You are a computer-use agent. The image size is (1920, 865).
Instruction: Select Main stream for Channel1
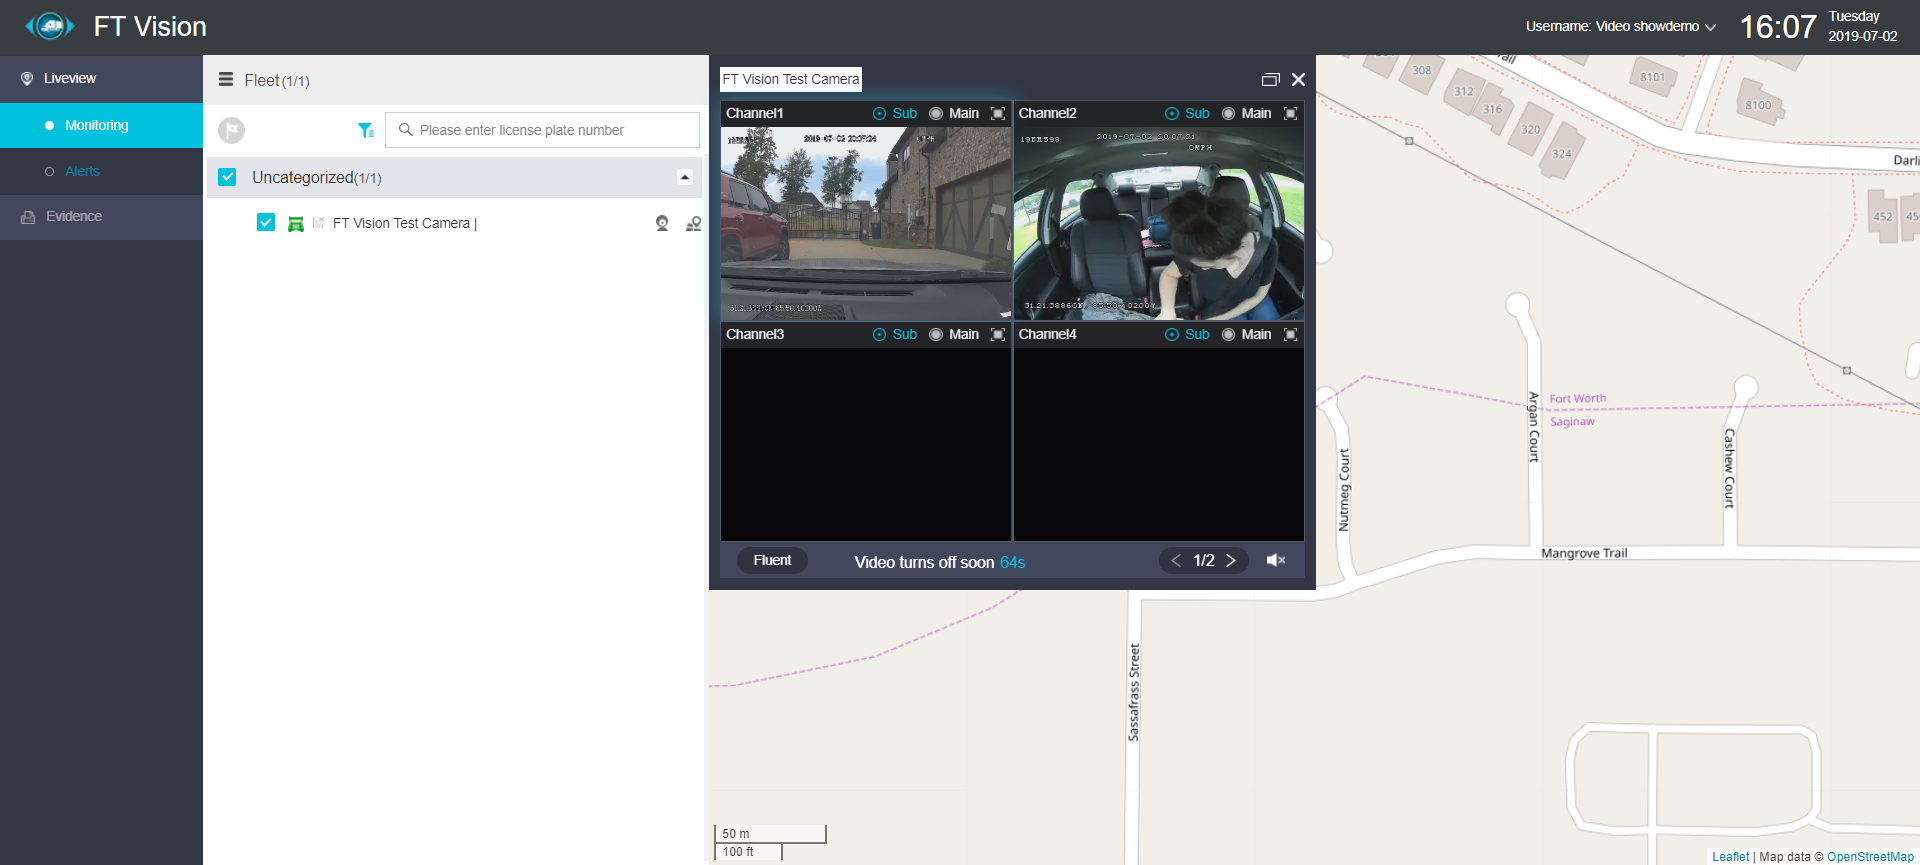pyautogui.click(x=954, y=113)
